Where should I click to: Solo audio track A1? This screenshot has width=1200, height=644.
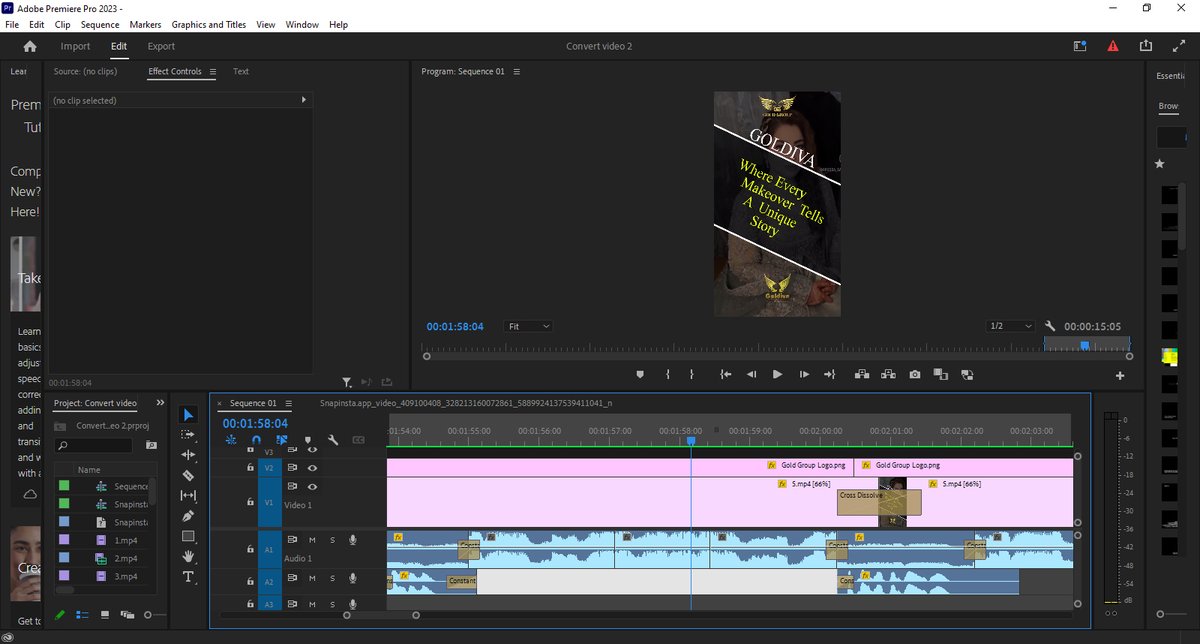[331, 540]
